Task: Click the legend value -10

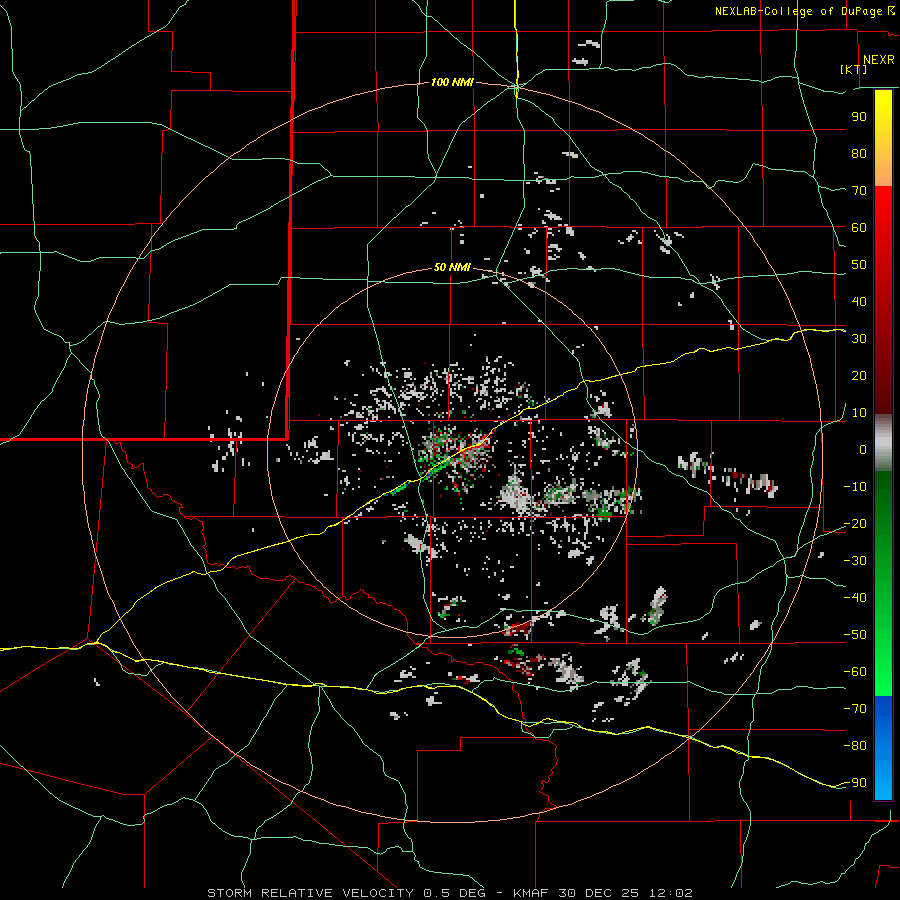Action: pos(855,487)
